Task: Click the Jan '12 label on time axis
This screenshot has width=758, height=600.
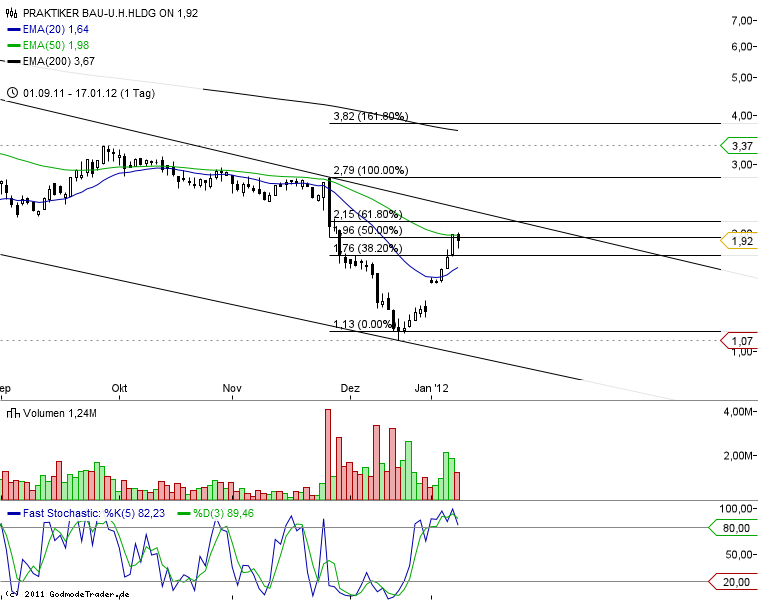Action: pyautogui.click(x=432, y=388)
